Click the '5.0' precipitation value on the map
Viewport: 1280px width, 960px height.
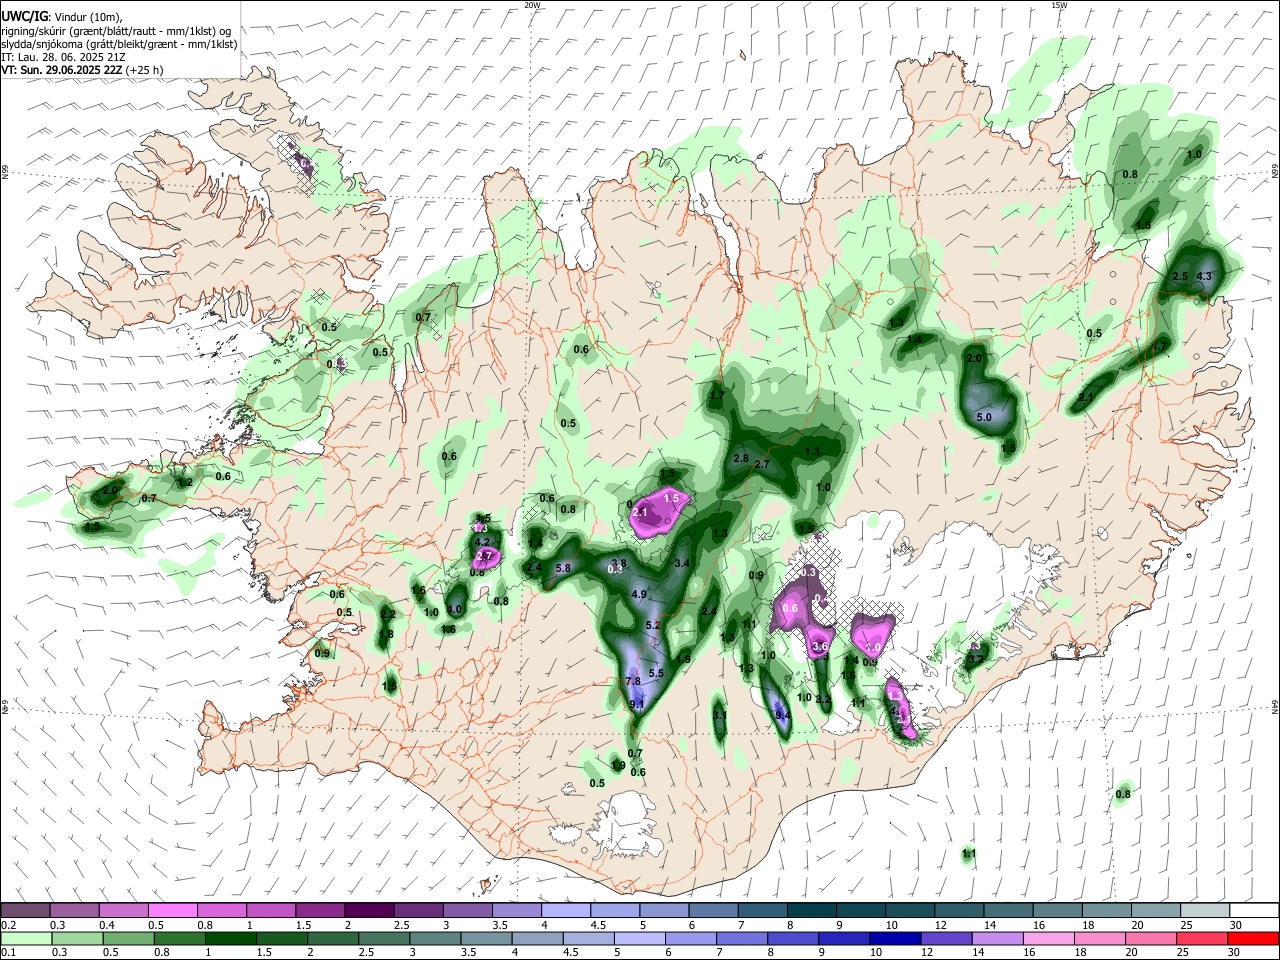point(984,417)
